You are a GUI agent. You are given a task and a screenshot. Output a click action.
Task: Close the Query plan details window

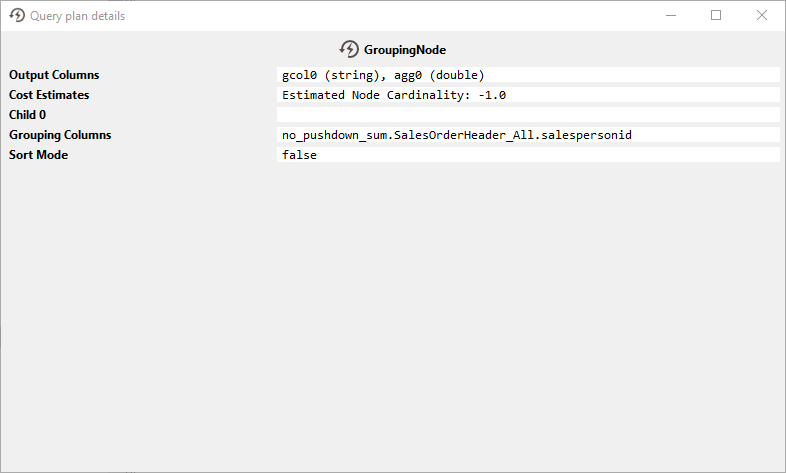coord(762,16)
